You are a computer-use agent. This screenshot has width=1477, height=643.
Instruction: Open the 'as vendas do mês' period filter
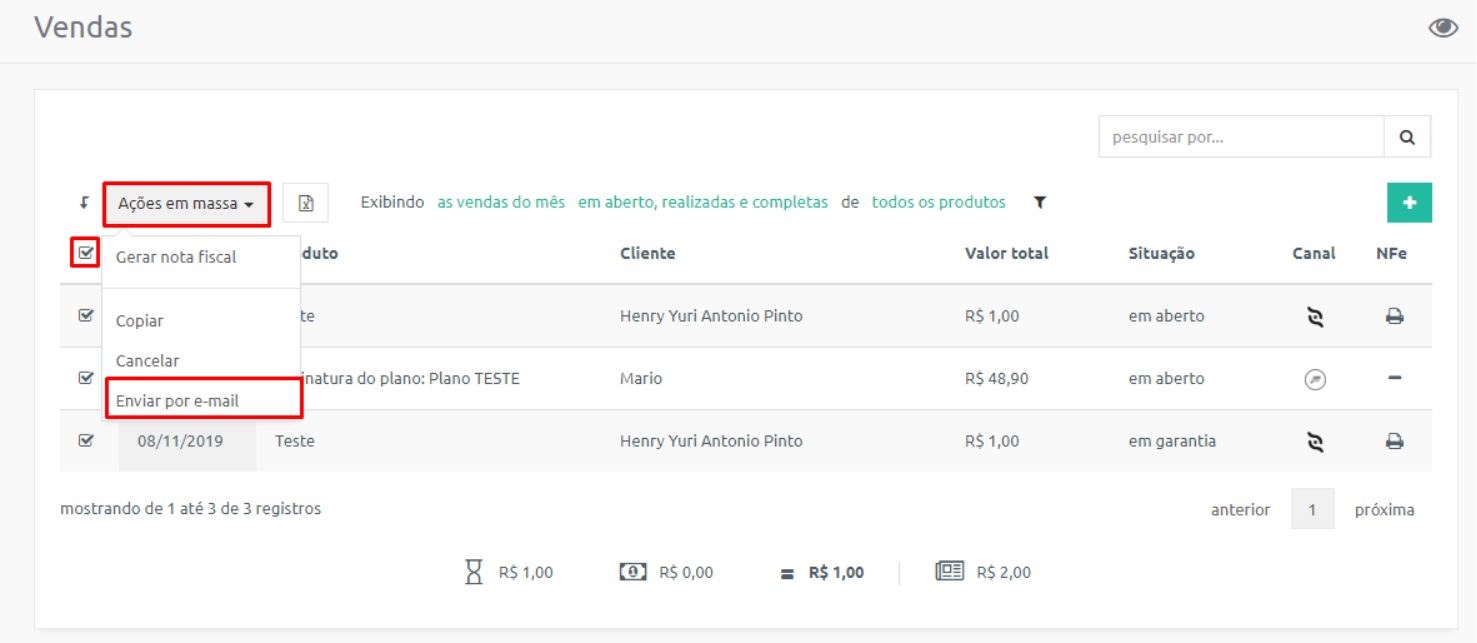tap(501, 202)
